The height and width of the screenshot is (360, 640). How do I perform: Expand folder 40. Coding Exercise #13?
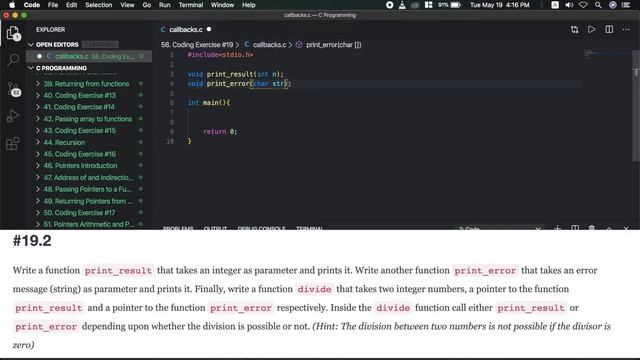[38, 95]
